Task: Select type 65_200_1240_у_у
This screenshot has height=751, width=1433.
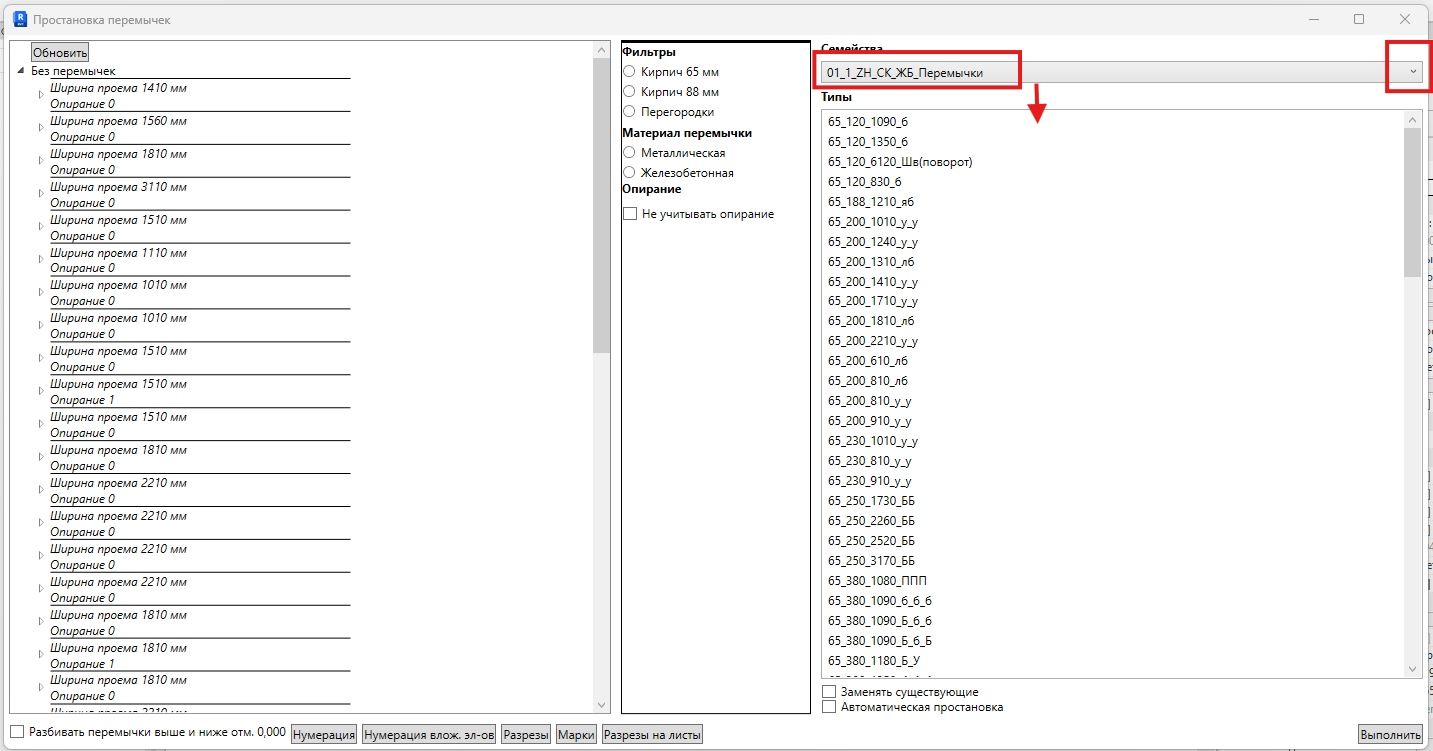Action: pos(873,242)
